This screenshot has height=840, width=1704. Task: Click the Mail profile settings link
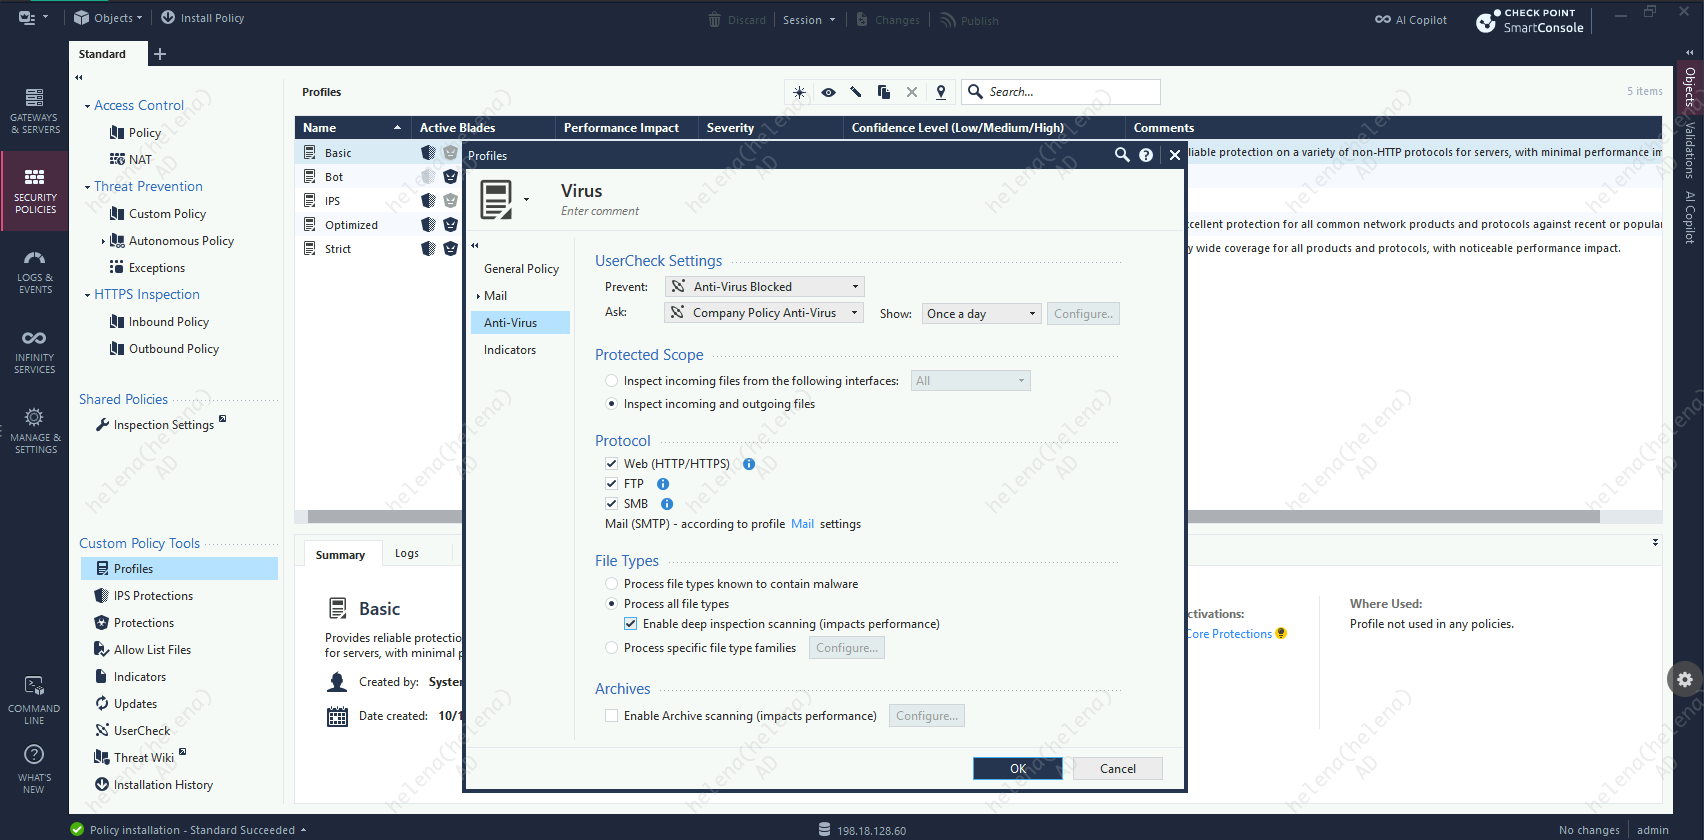coord(802,524)
